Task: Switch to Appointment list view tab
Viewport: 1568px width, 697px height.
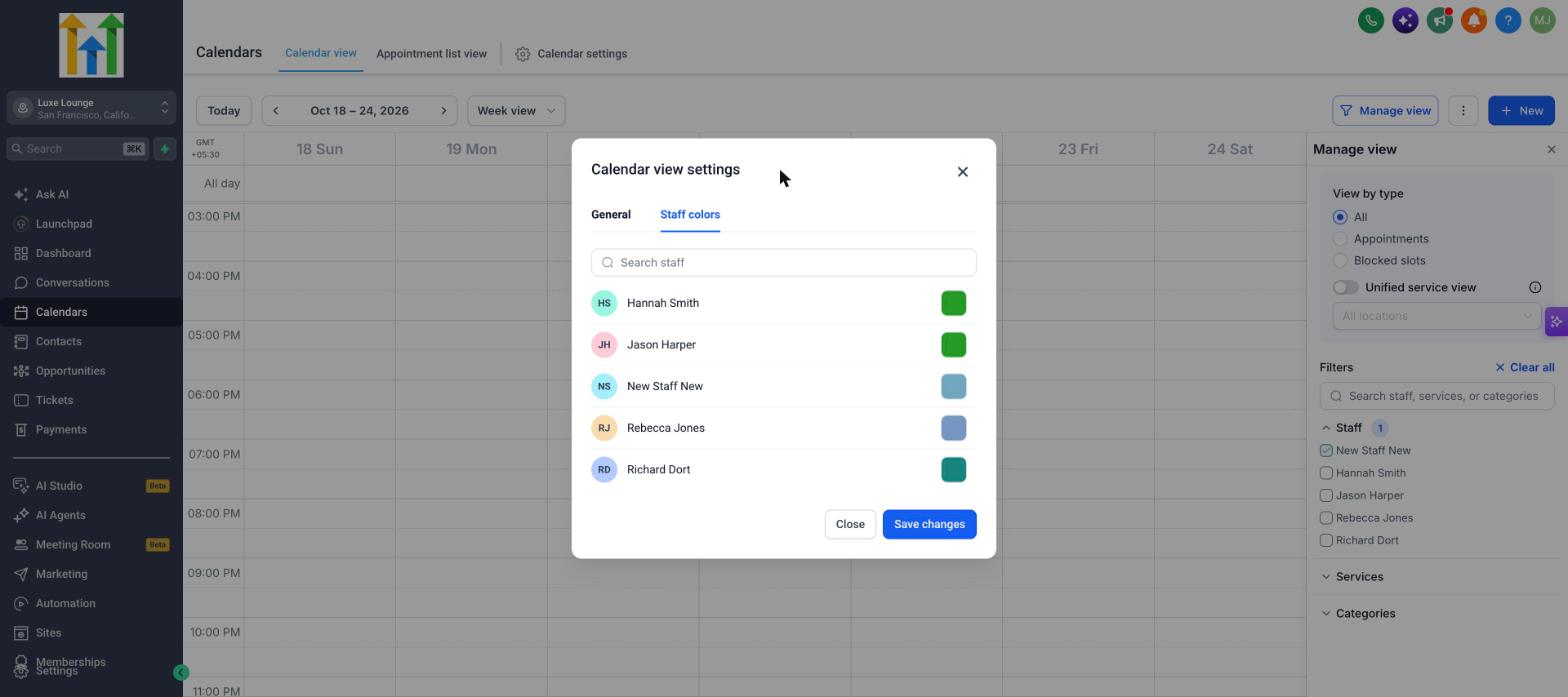Action: [431, 54]
